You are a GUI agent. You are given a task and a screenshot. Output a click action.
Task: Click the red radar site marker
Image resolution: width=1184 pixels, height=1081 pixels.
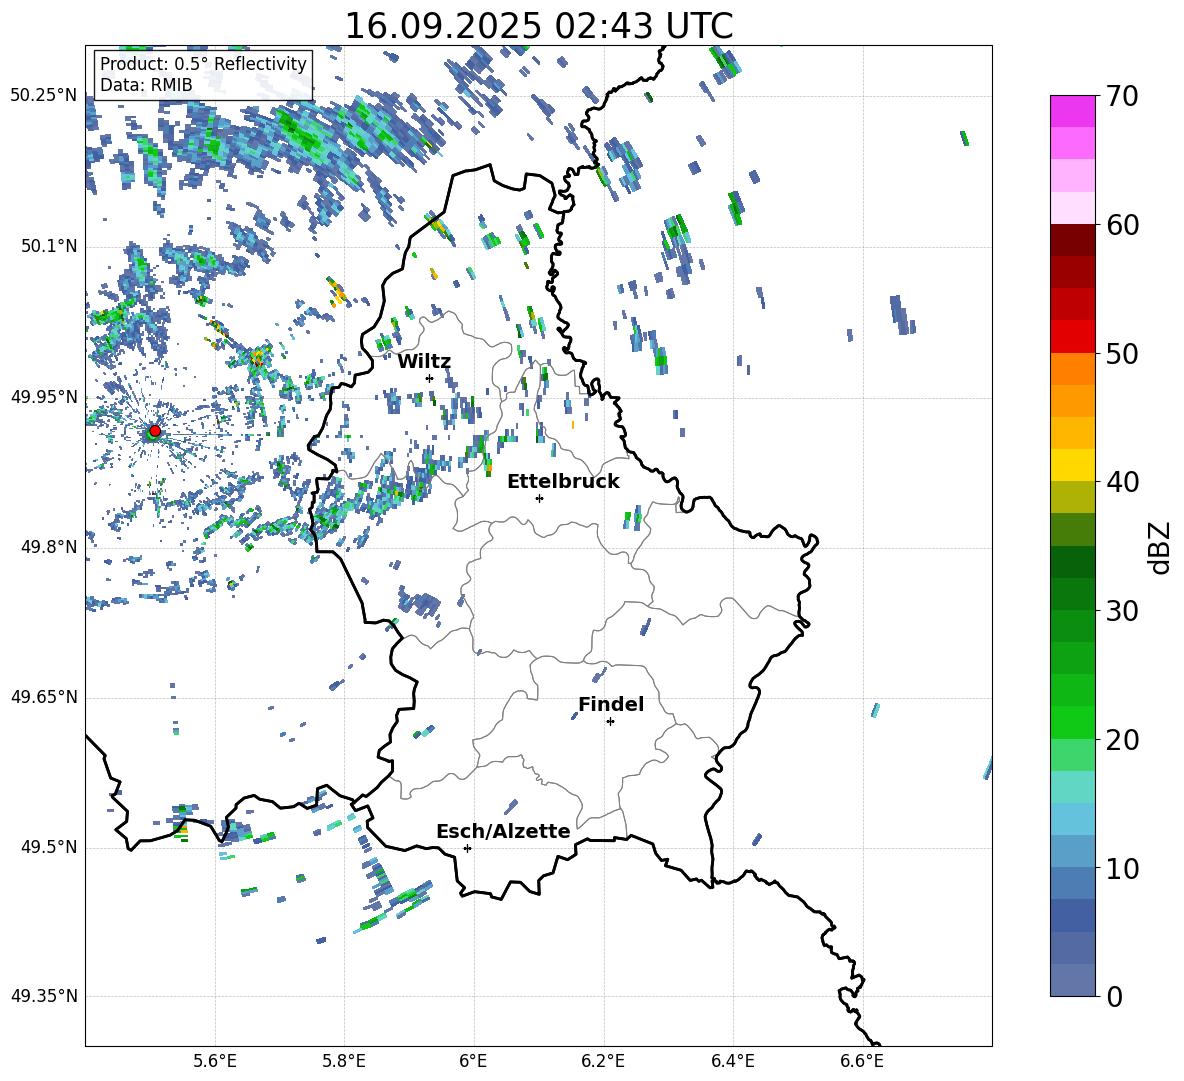click(x=155, y=431)
